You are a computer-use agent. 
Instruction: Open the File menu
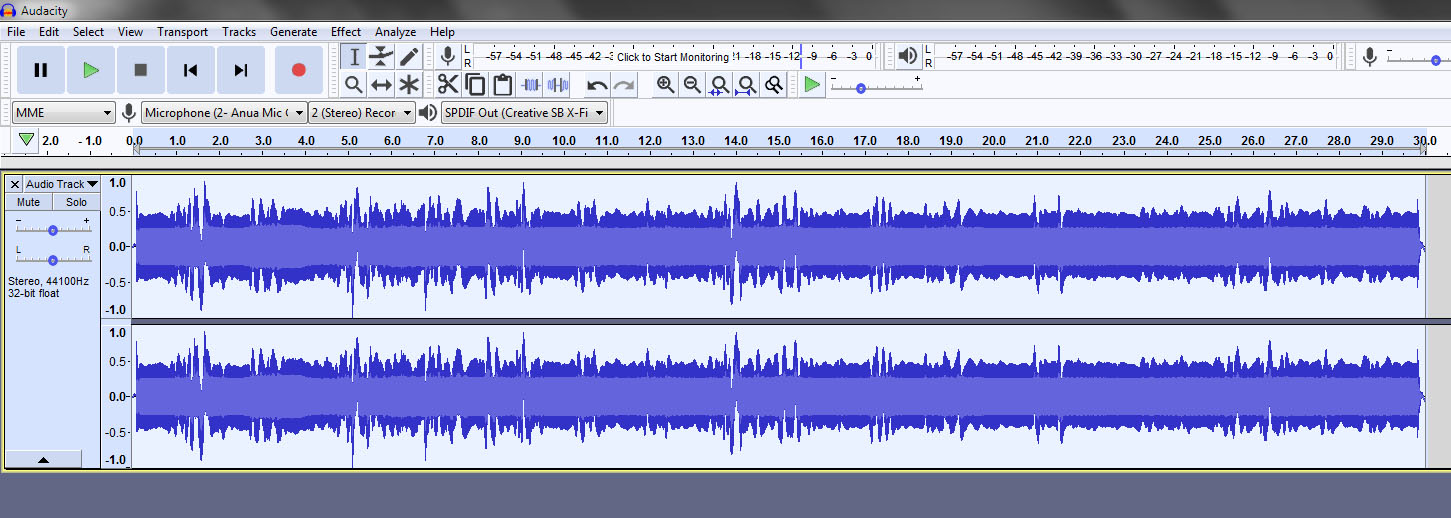tap(16, 32)
